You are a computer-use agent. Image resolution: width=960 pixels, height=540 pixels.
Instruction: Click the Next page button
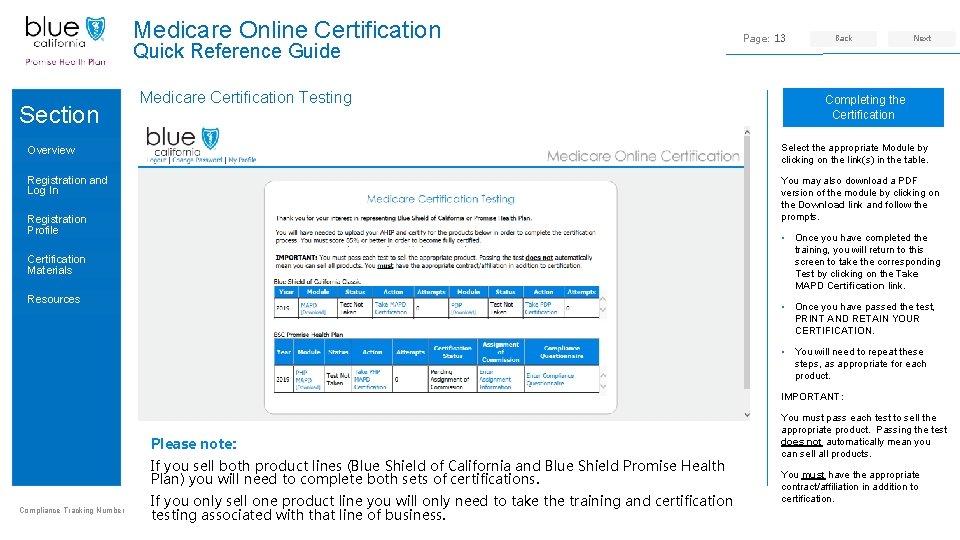(x=921, y=39)
